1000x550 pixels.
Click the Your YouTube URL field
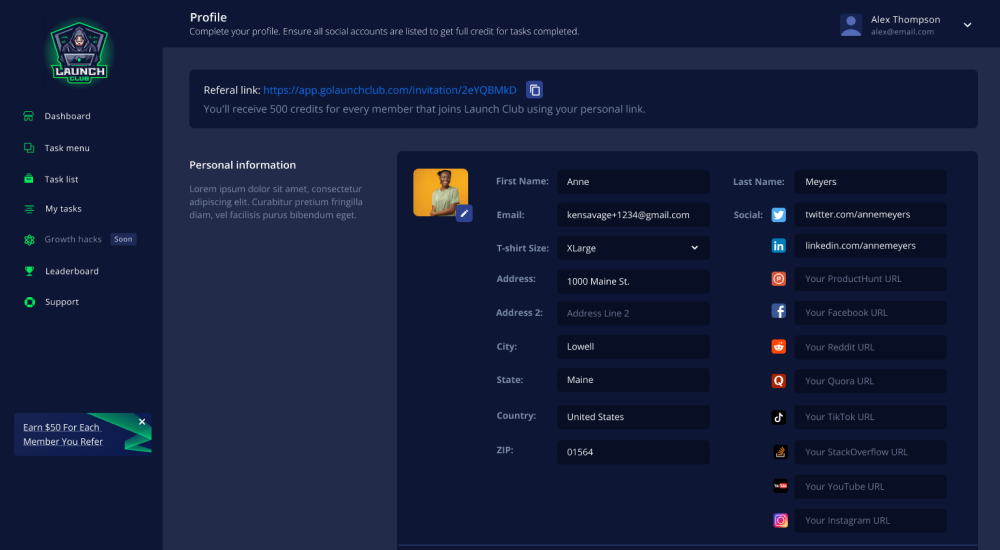(x=870, y=486)
